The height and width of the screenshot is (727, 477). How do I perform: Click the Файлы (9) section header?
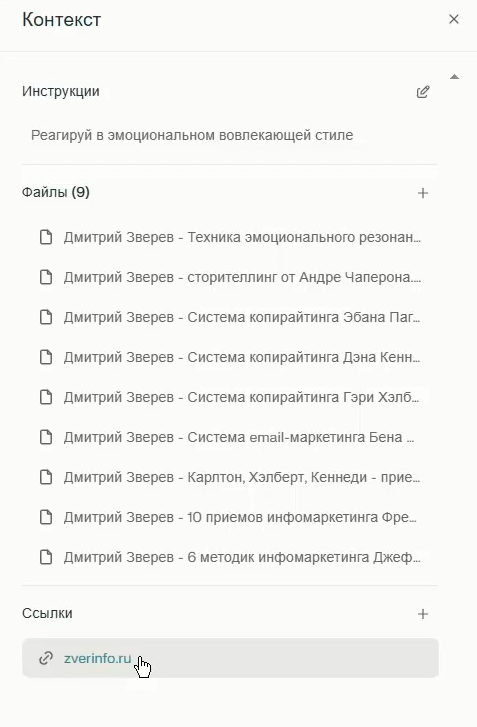pyautogui.click(x=56, y=192)
